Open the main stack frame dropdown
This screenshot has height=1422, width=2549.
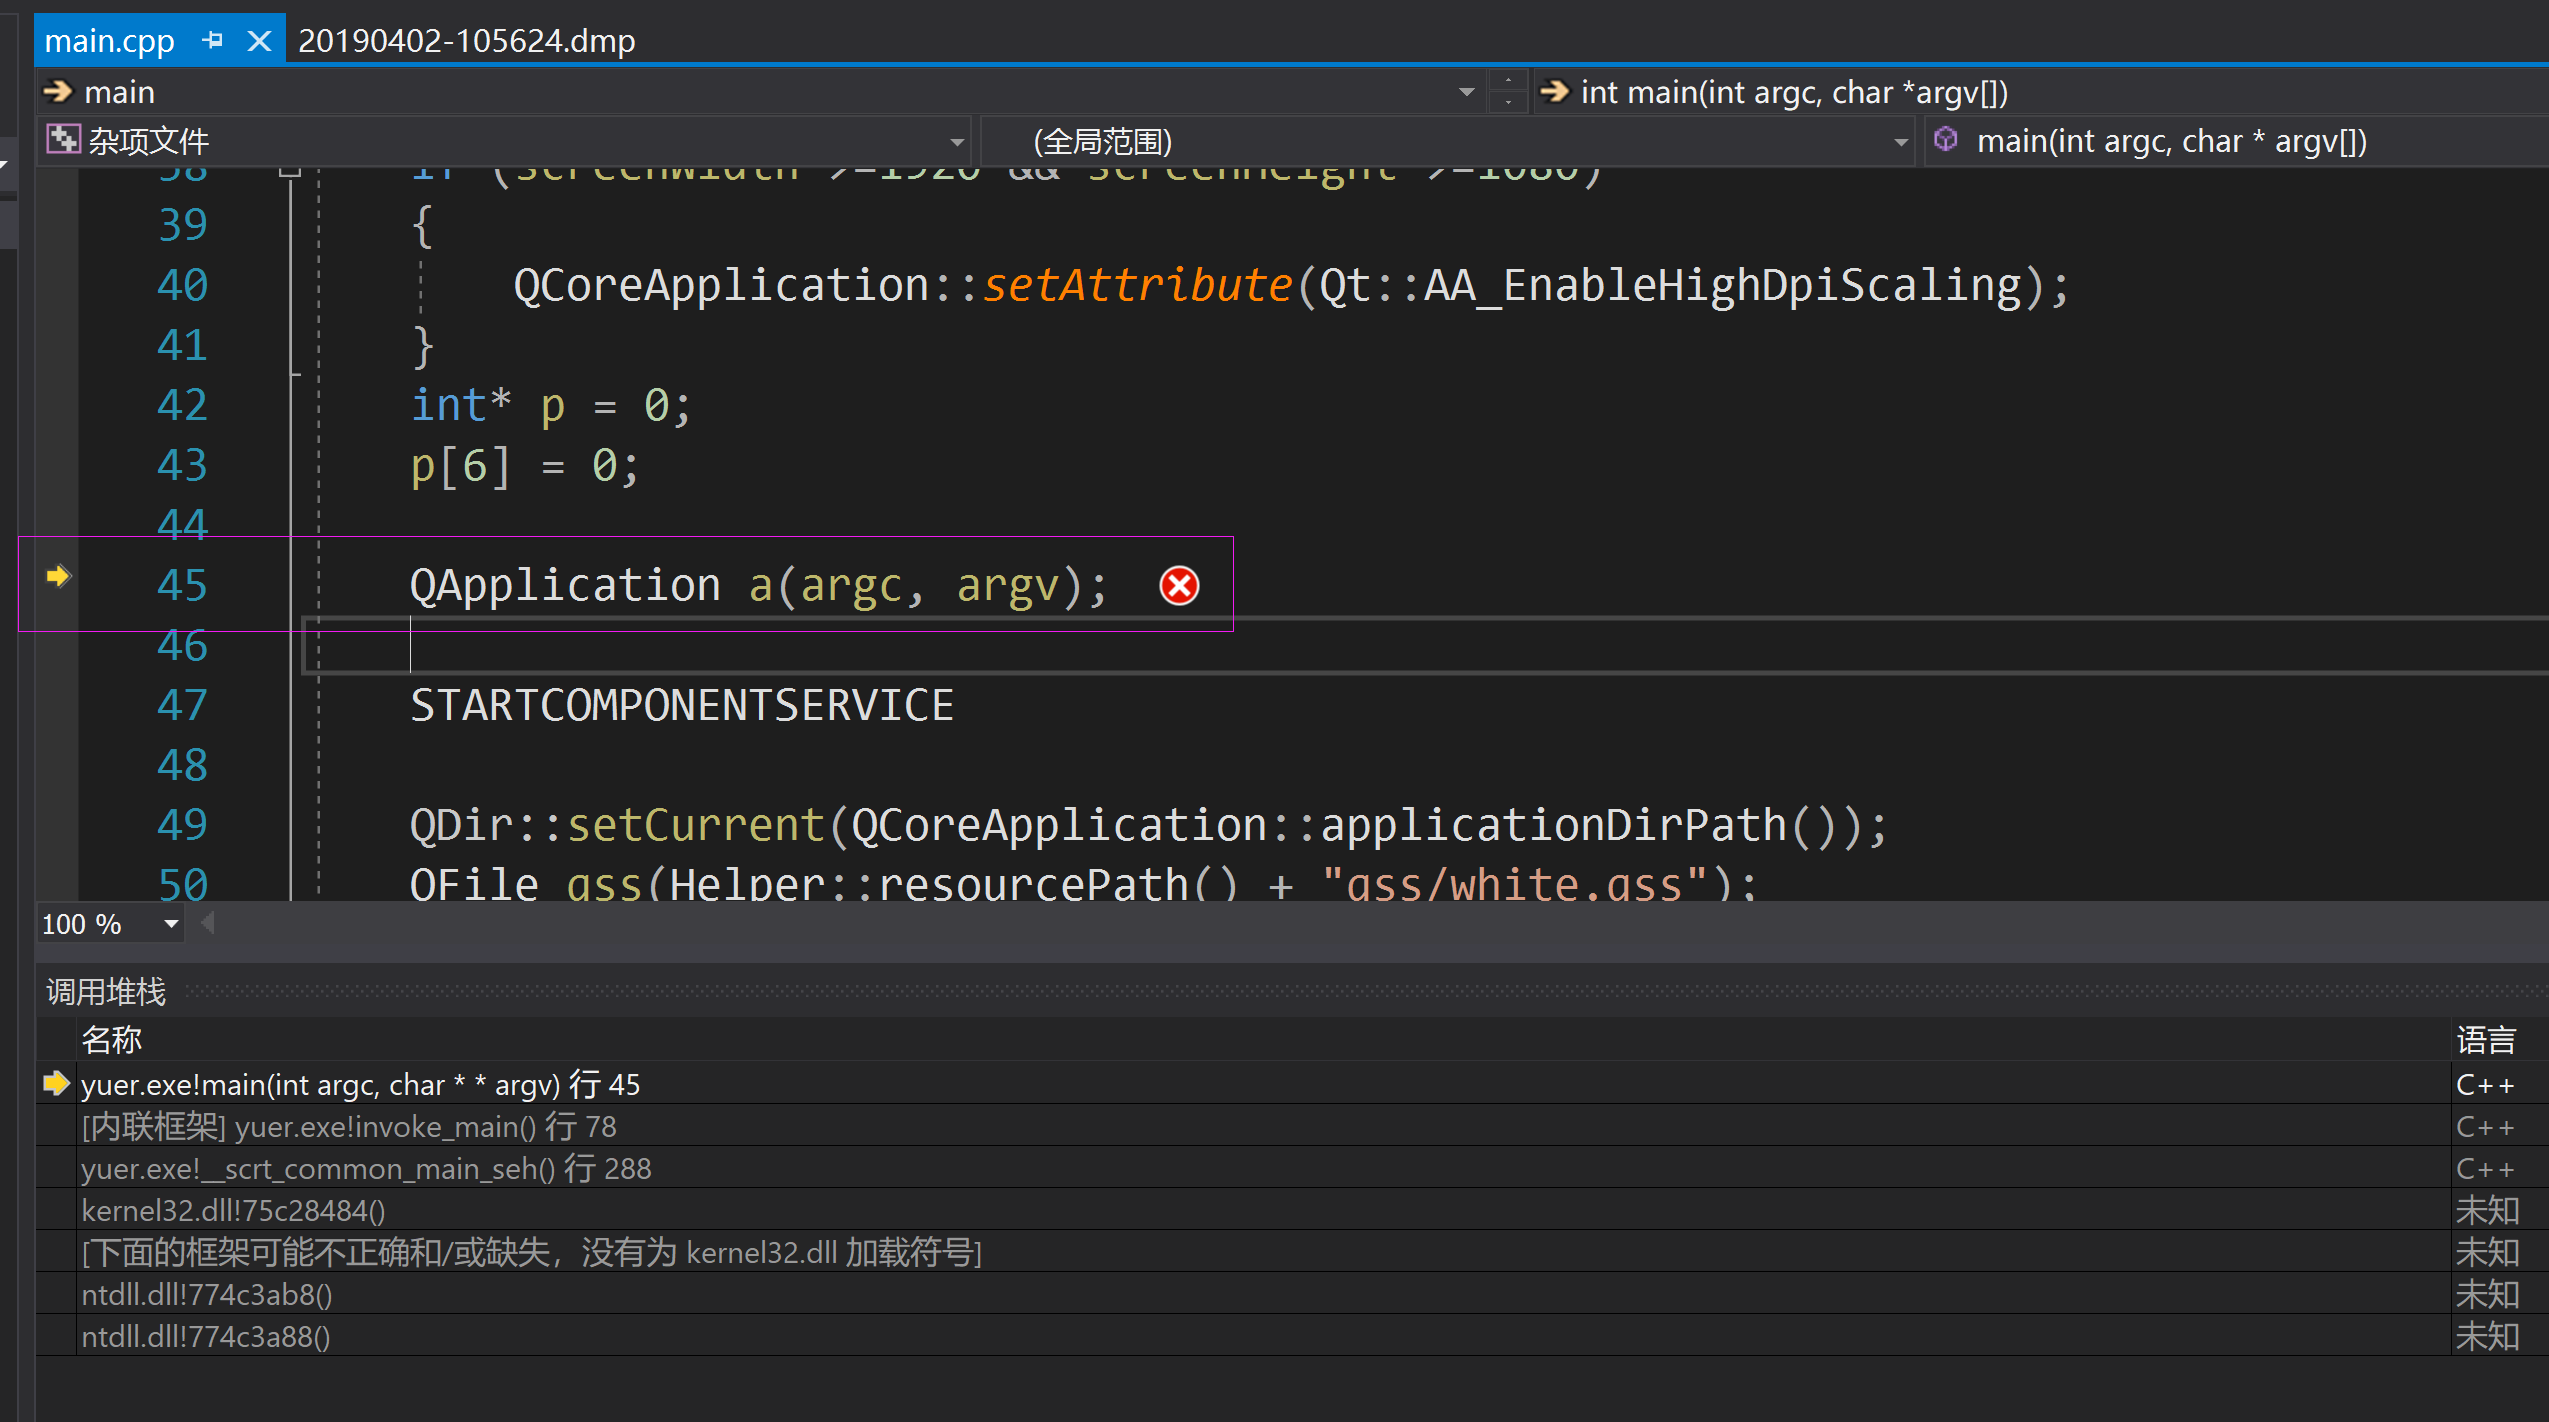[1466, 92]
